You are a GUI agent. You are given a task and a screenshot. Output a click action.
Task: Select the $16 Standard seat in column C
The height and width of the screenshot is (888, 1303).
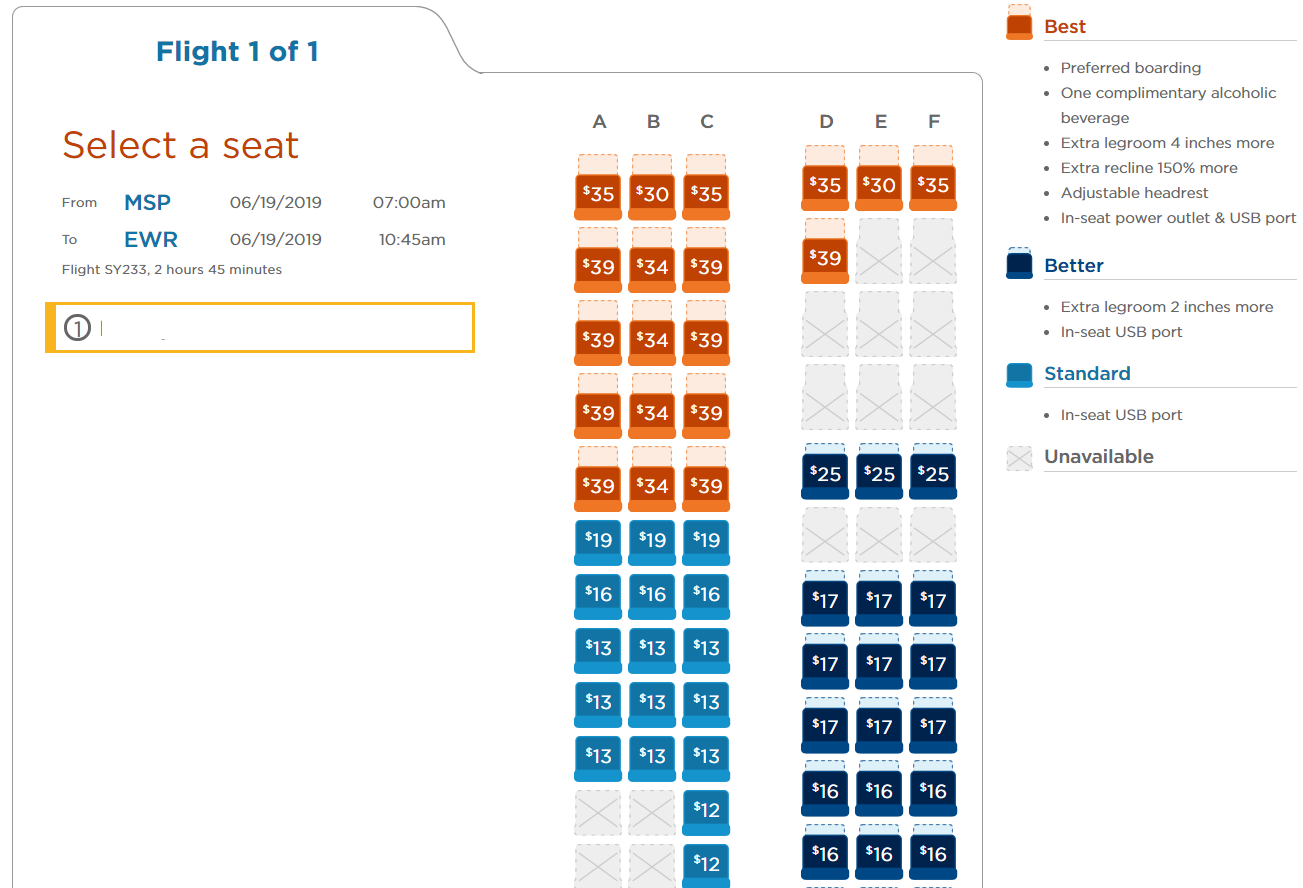pos(706,596)
